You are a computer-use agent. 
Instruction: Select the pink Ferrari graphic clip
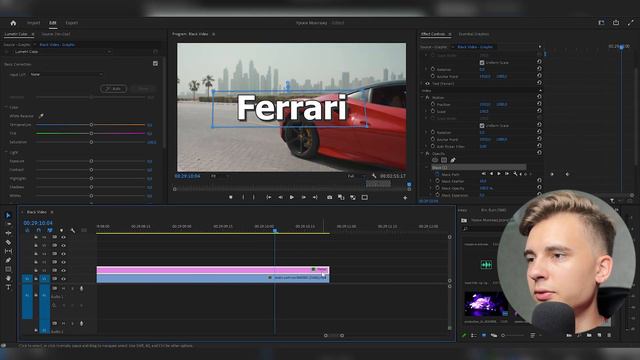click(213, 269)
